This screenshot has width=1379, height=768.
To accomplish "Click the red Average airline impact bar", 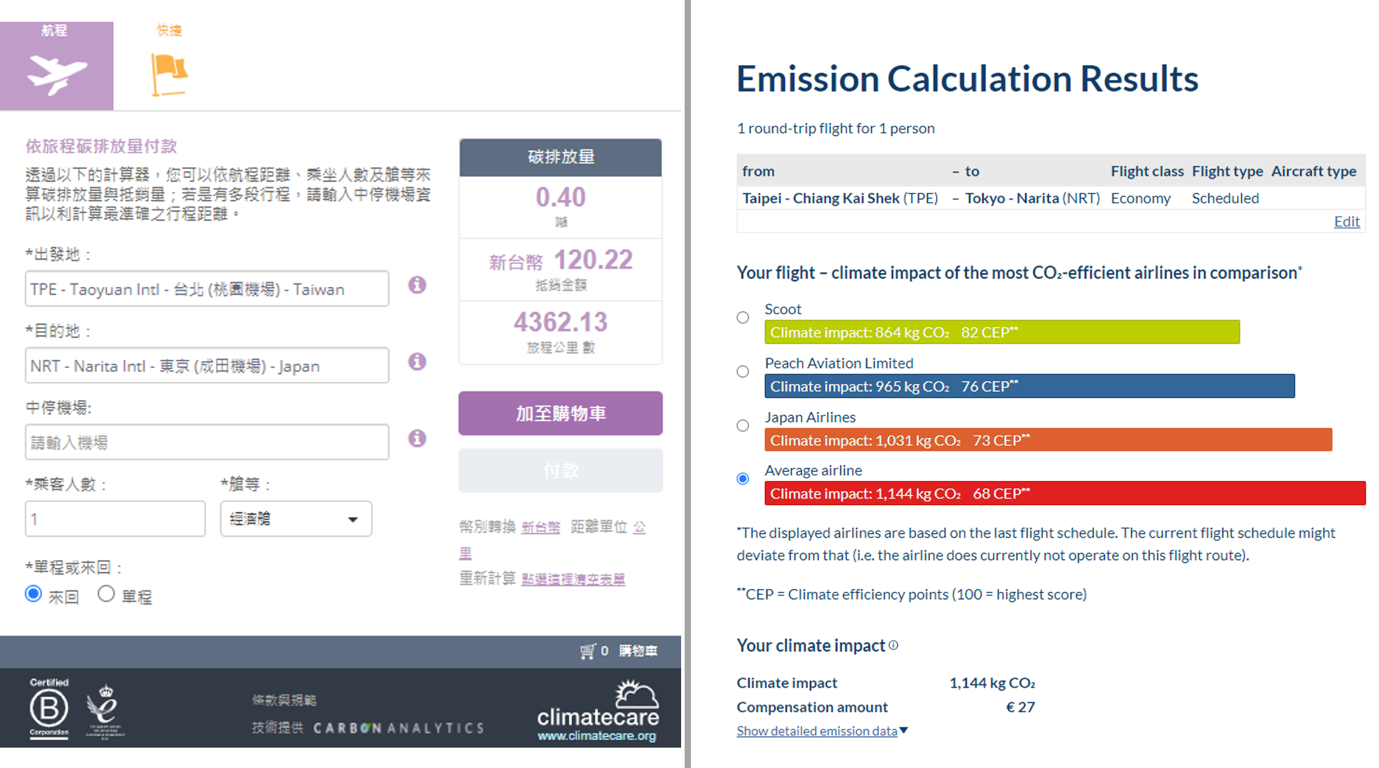I will pyautogui.click(x=1064, y=493).
